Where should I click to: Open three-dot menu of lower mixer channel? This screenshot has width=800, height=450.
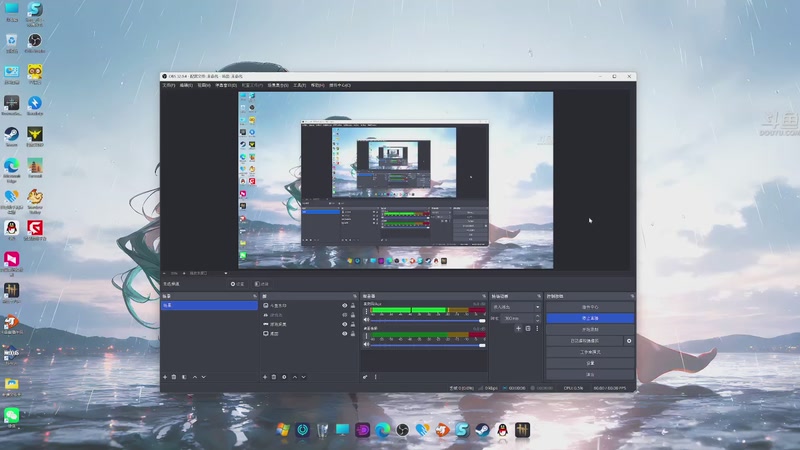pos(366,336)
